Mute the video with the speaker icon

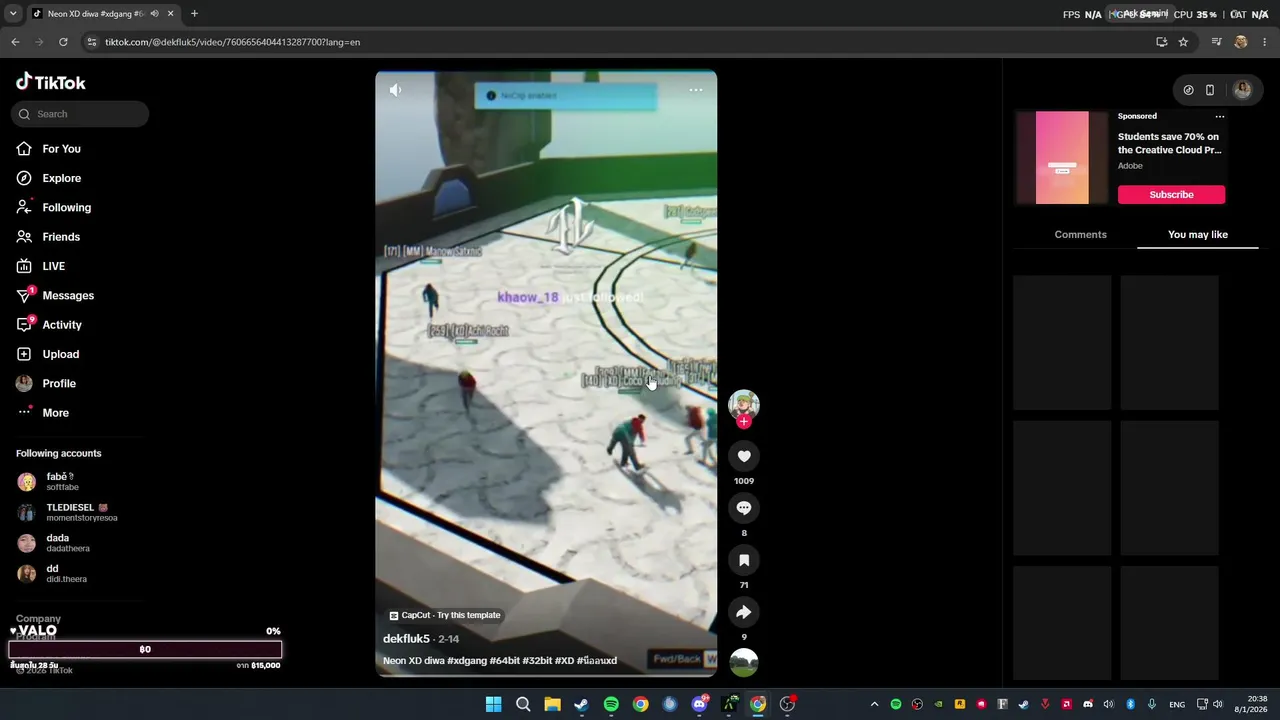tap(396, 90)
